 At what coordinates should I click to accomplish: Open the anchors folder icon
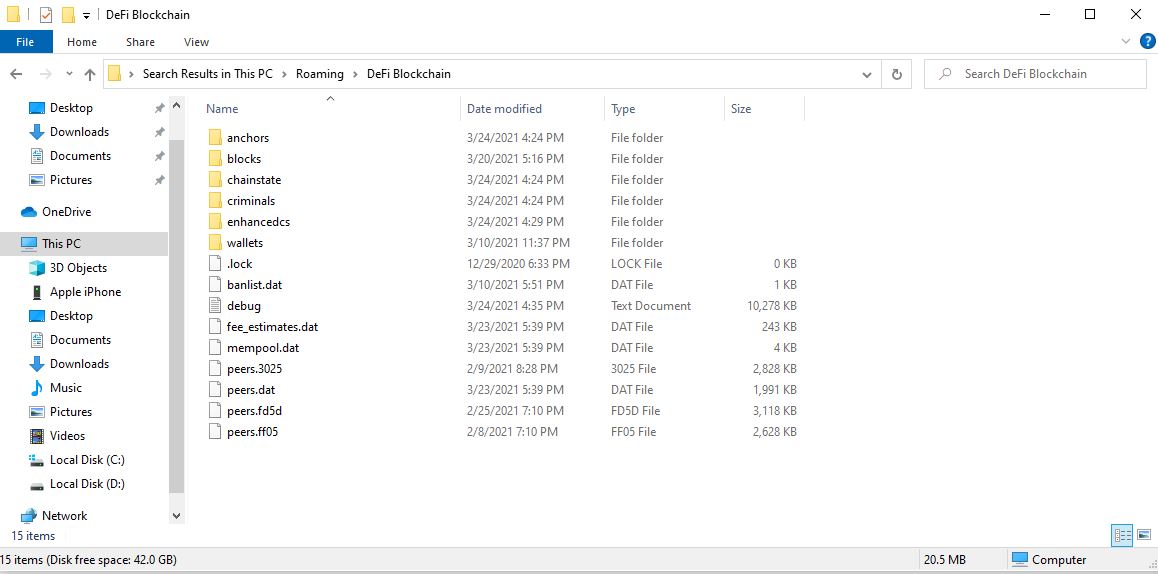coord(215,137)
